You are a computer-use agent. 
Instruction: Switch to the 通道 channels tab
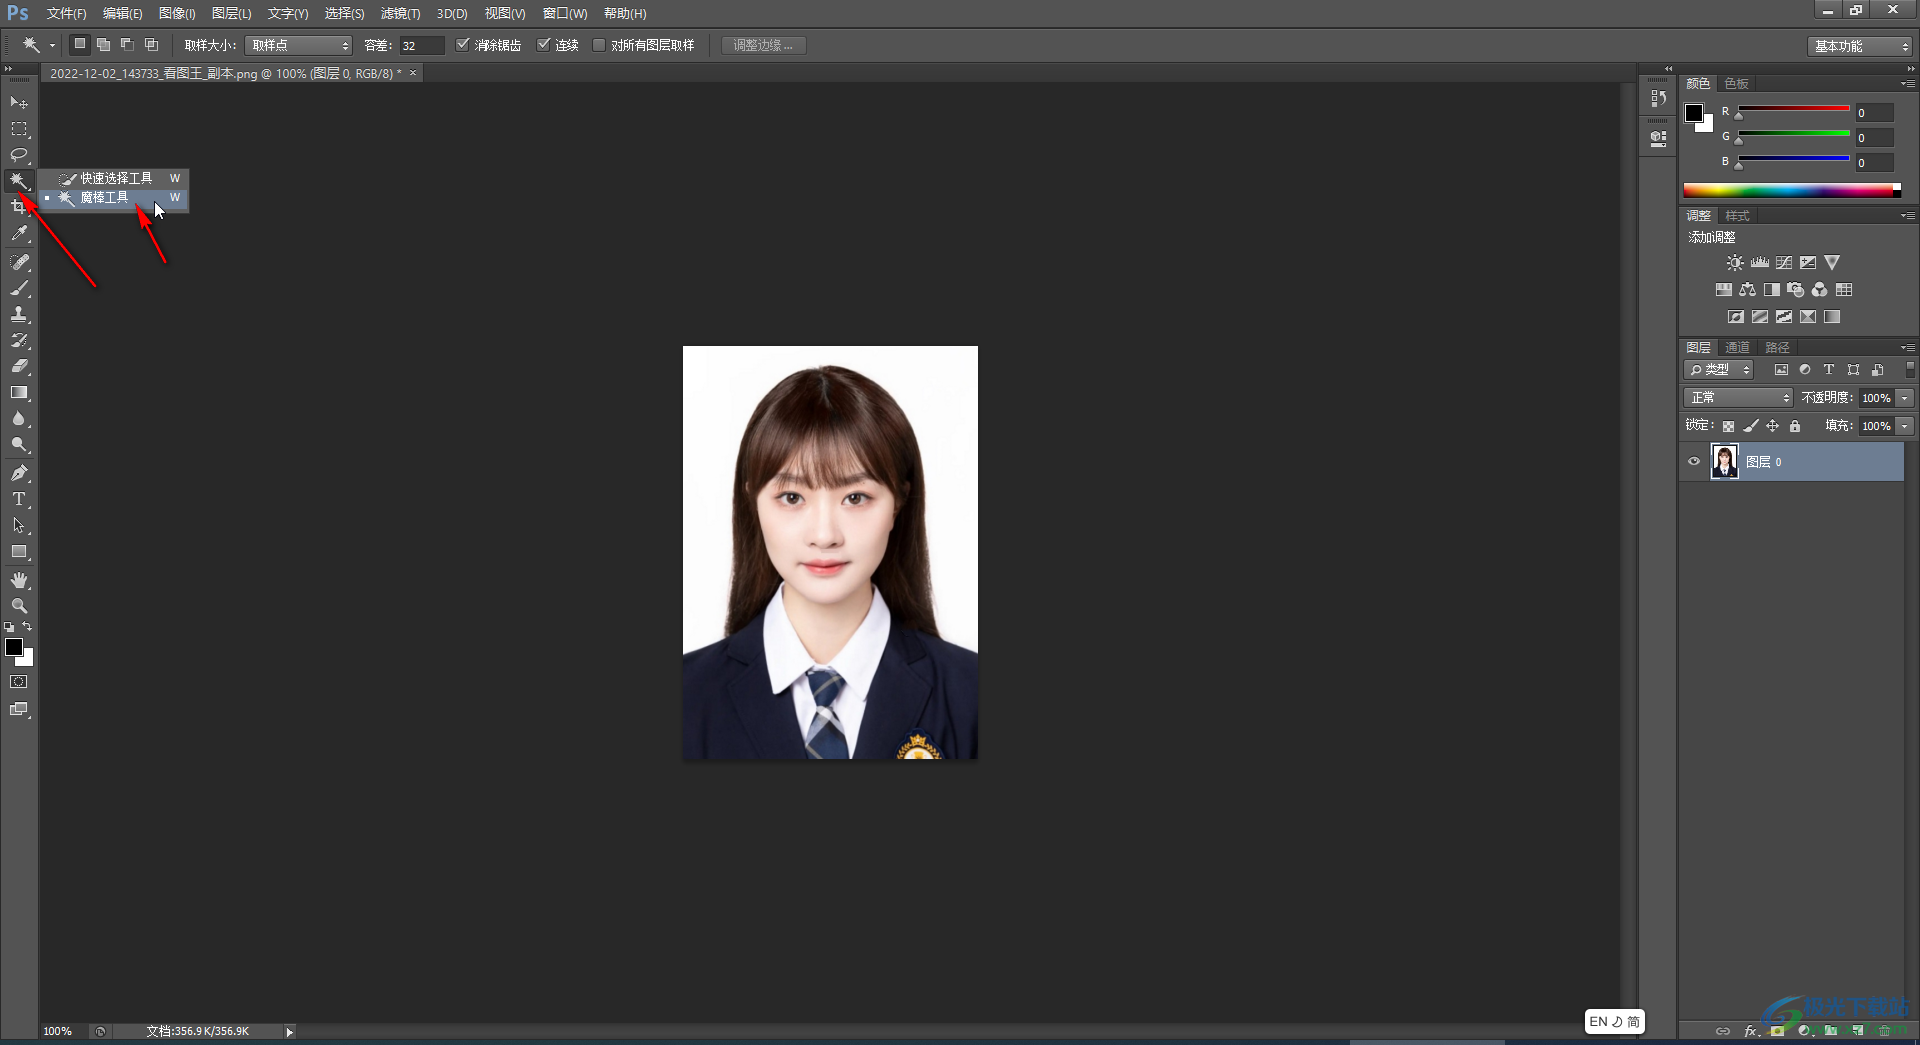(1738, 348)
